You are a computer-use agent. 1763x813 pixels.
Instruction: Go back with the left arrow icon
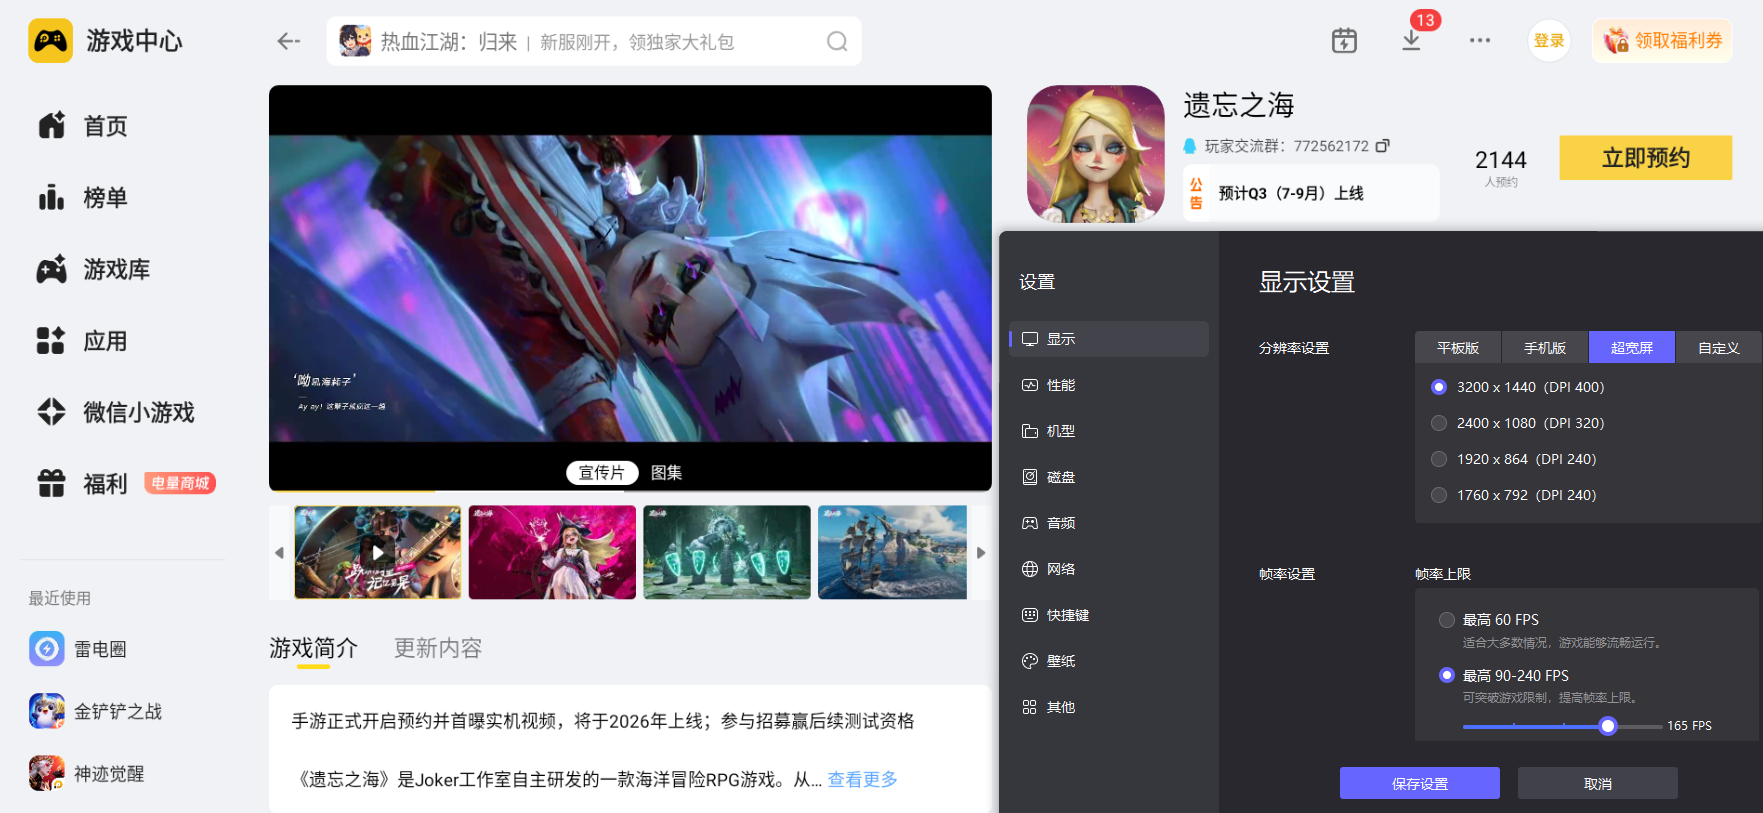click(x=289, y=41)
